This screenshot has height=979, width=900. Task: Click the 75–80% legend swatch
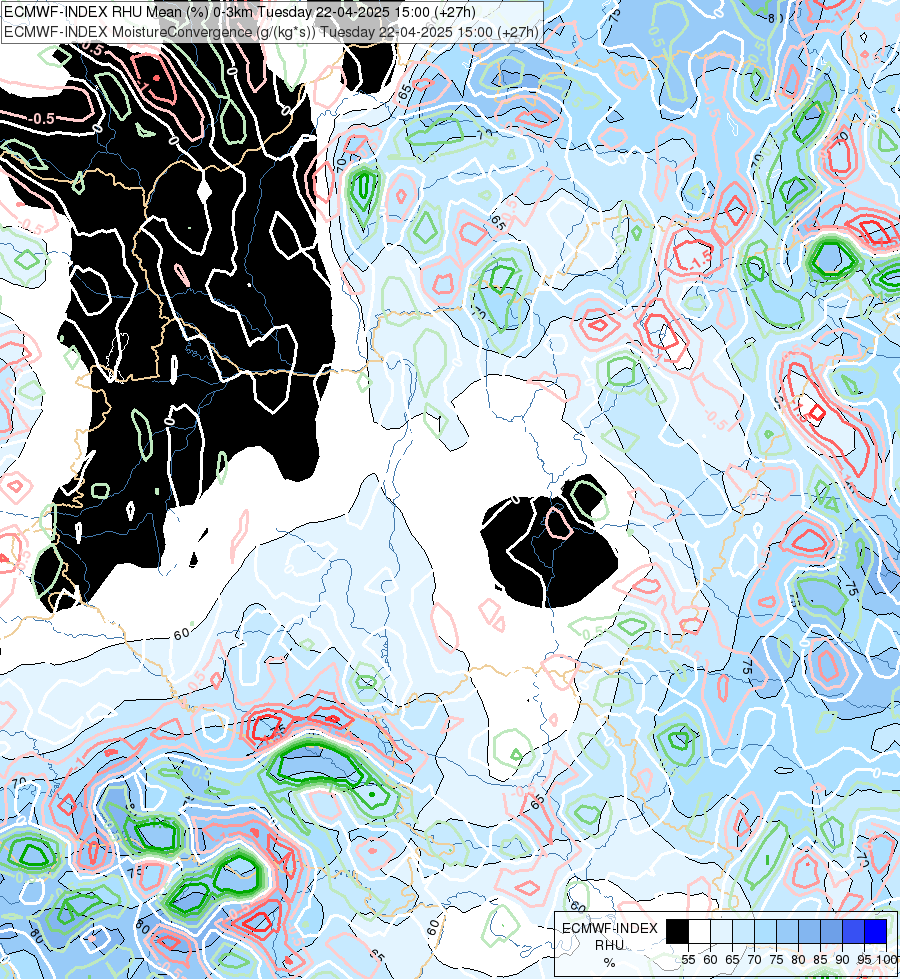point(787,931)
